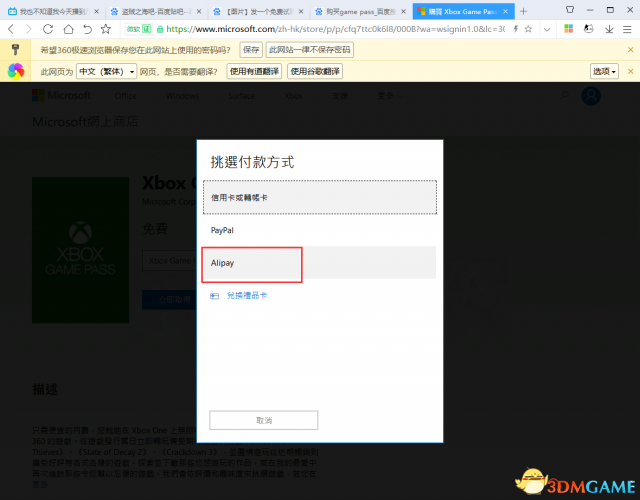The height and width of the screenshot is (500, 640).
Task: Click the key icon in password bar
Action: [15, 49]
